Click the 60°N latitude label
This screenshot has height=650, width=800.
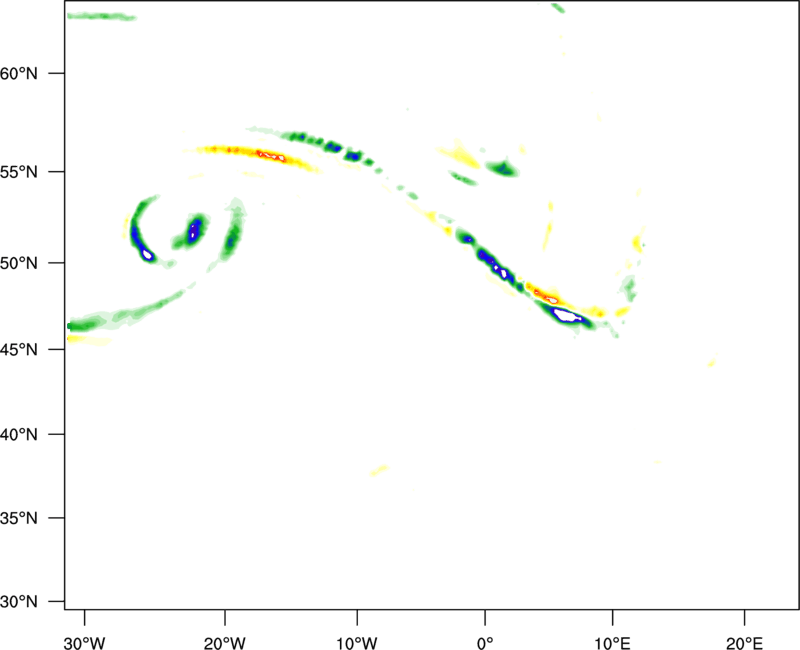[x=19, y=73]
